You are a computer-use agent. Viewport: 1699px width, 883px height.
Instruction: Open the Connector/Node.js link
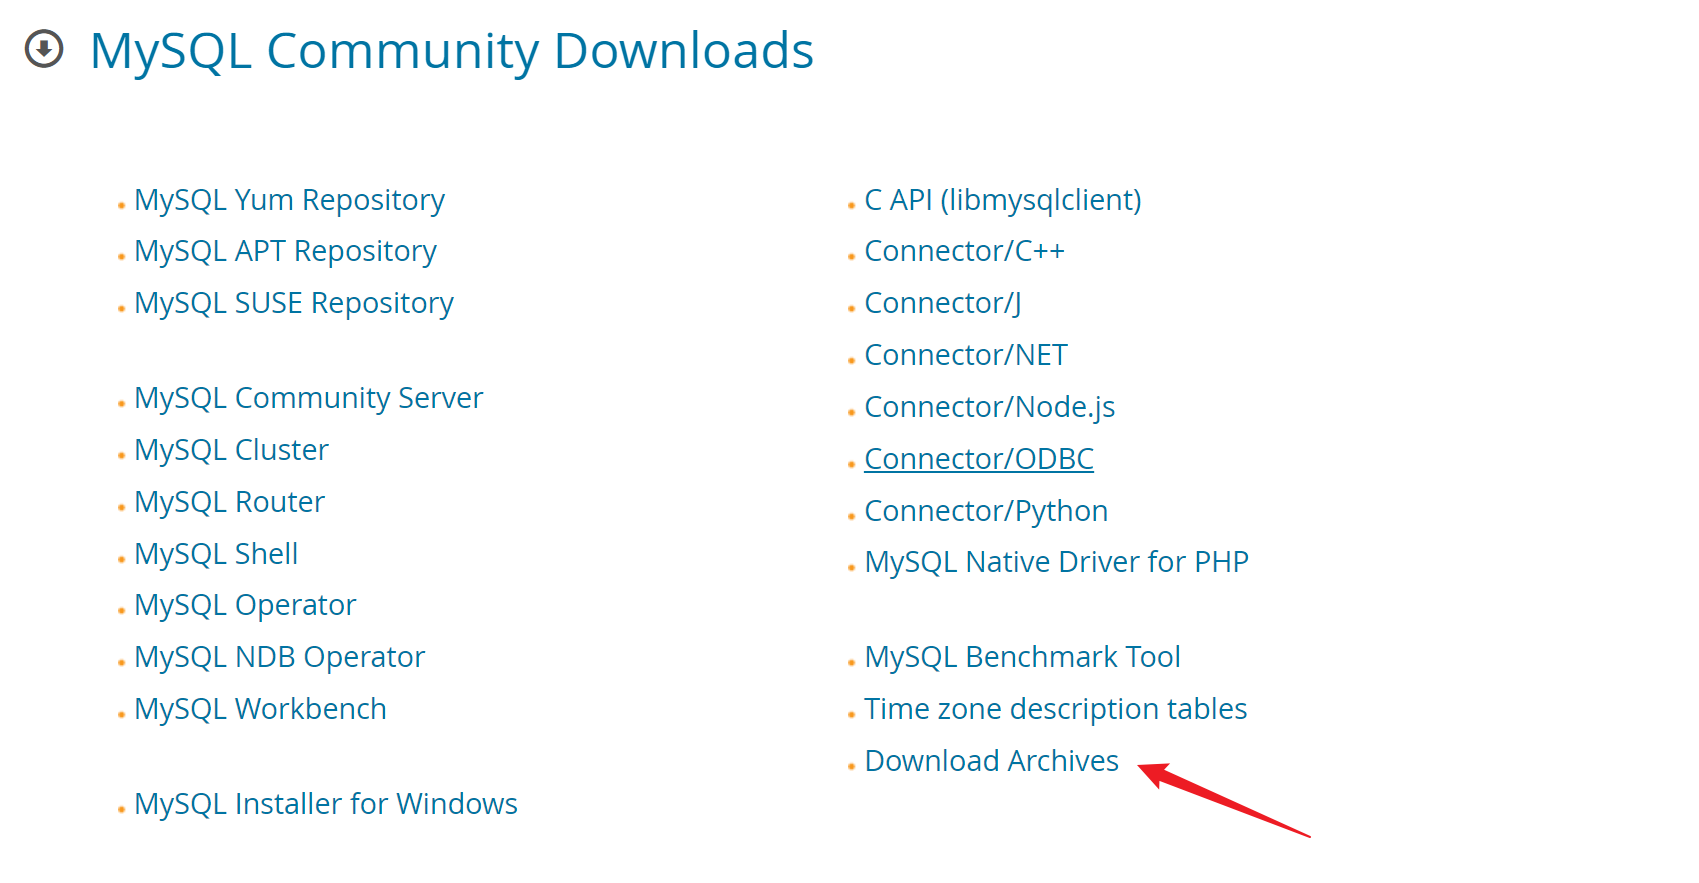(989, 407)
